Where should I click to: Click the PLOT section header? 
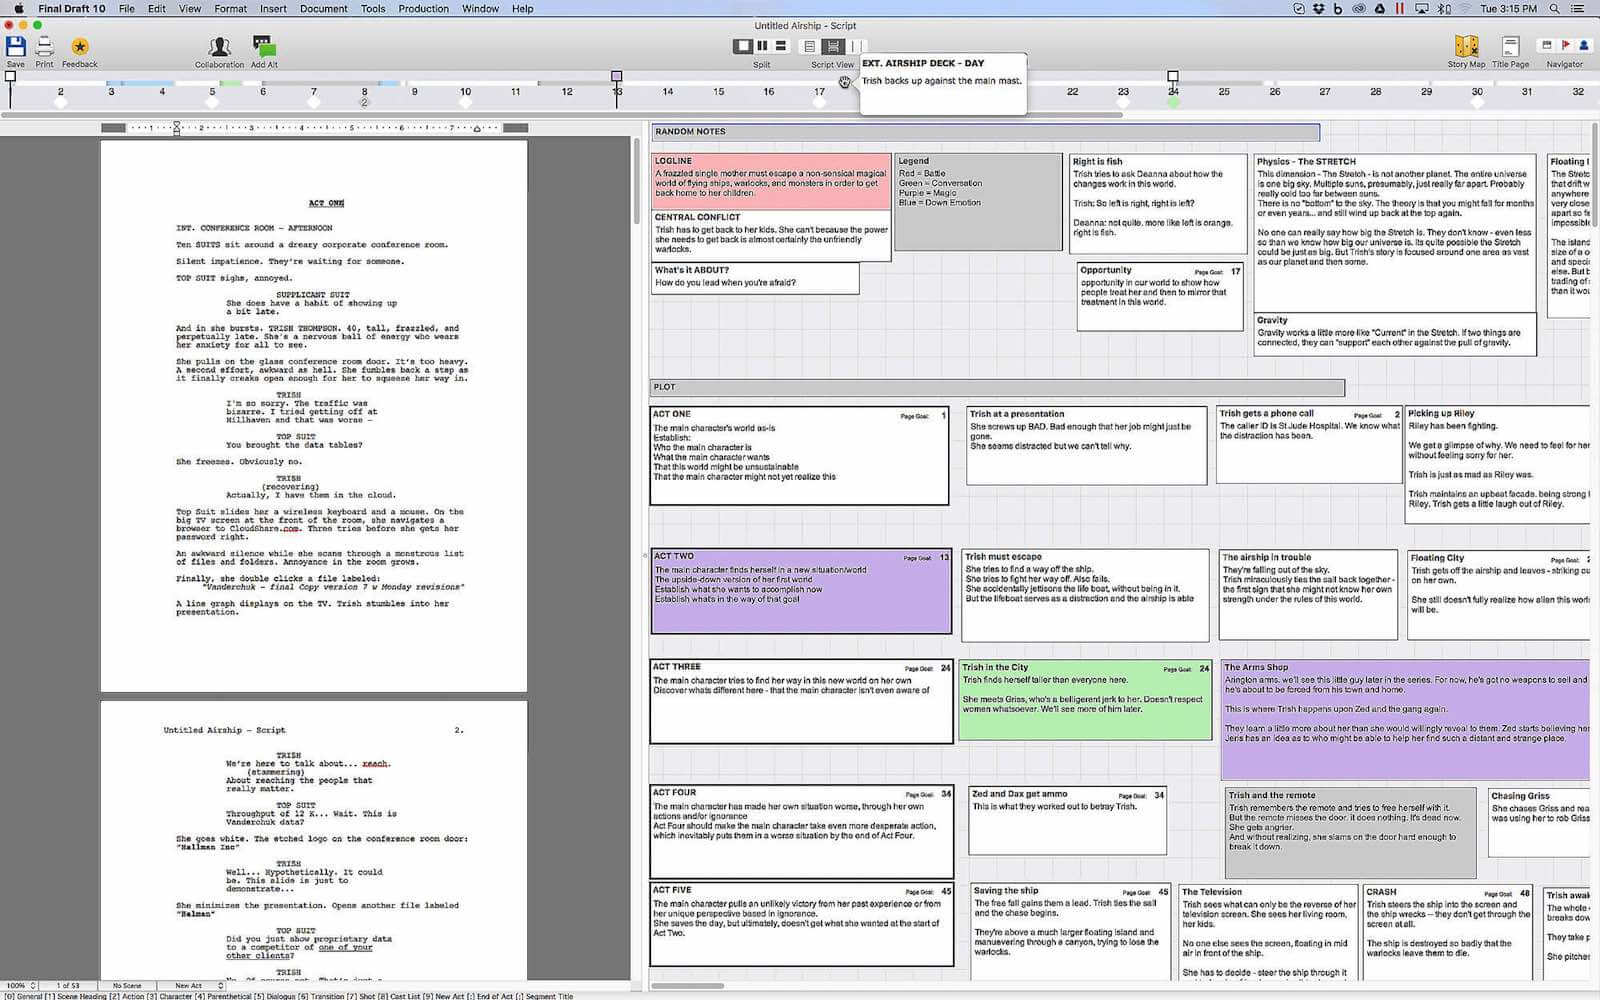tap(997, 387)
